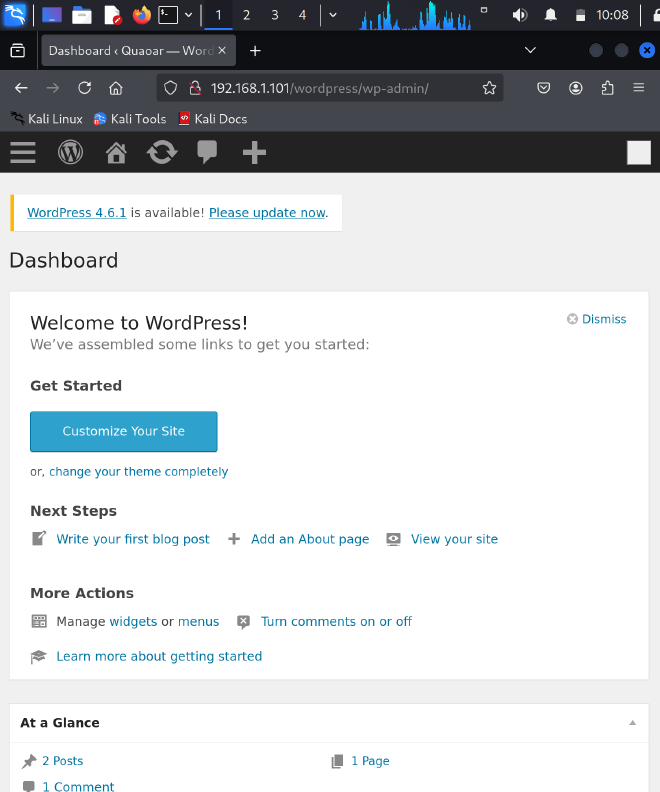Click Add an About page link
660x792 pixels.
click(x=310, y=539)
